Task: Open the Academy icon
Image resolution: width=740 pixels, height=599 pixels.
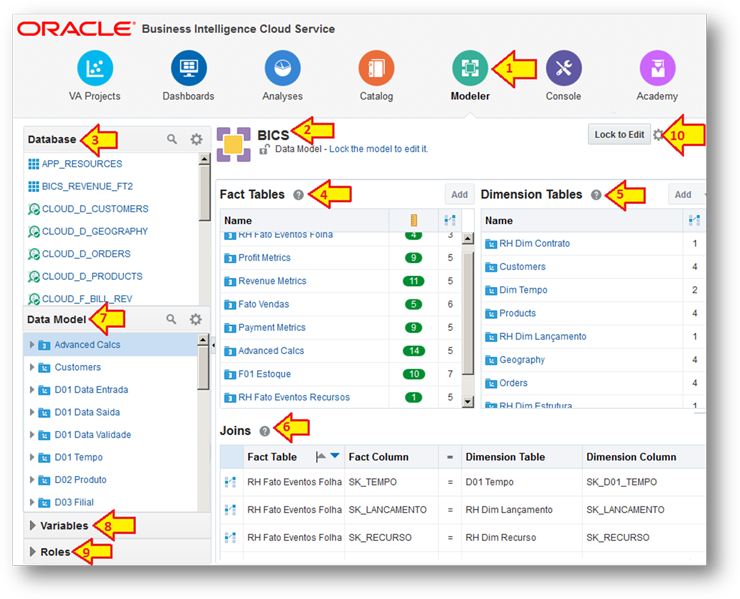Action: (x=657, y=68)
